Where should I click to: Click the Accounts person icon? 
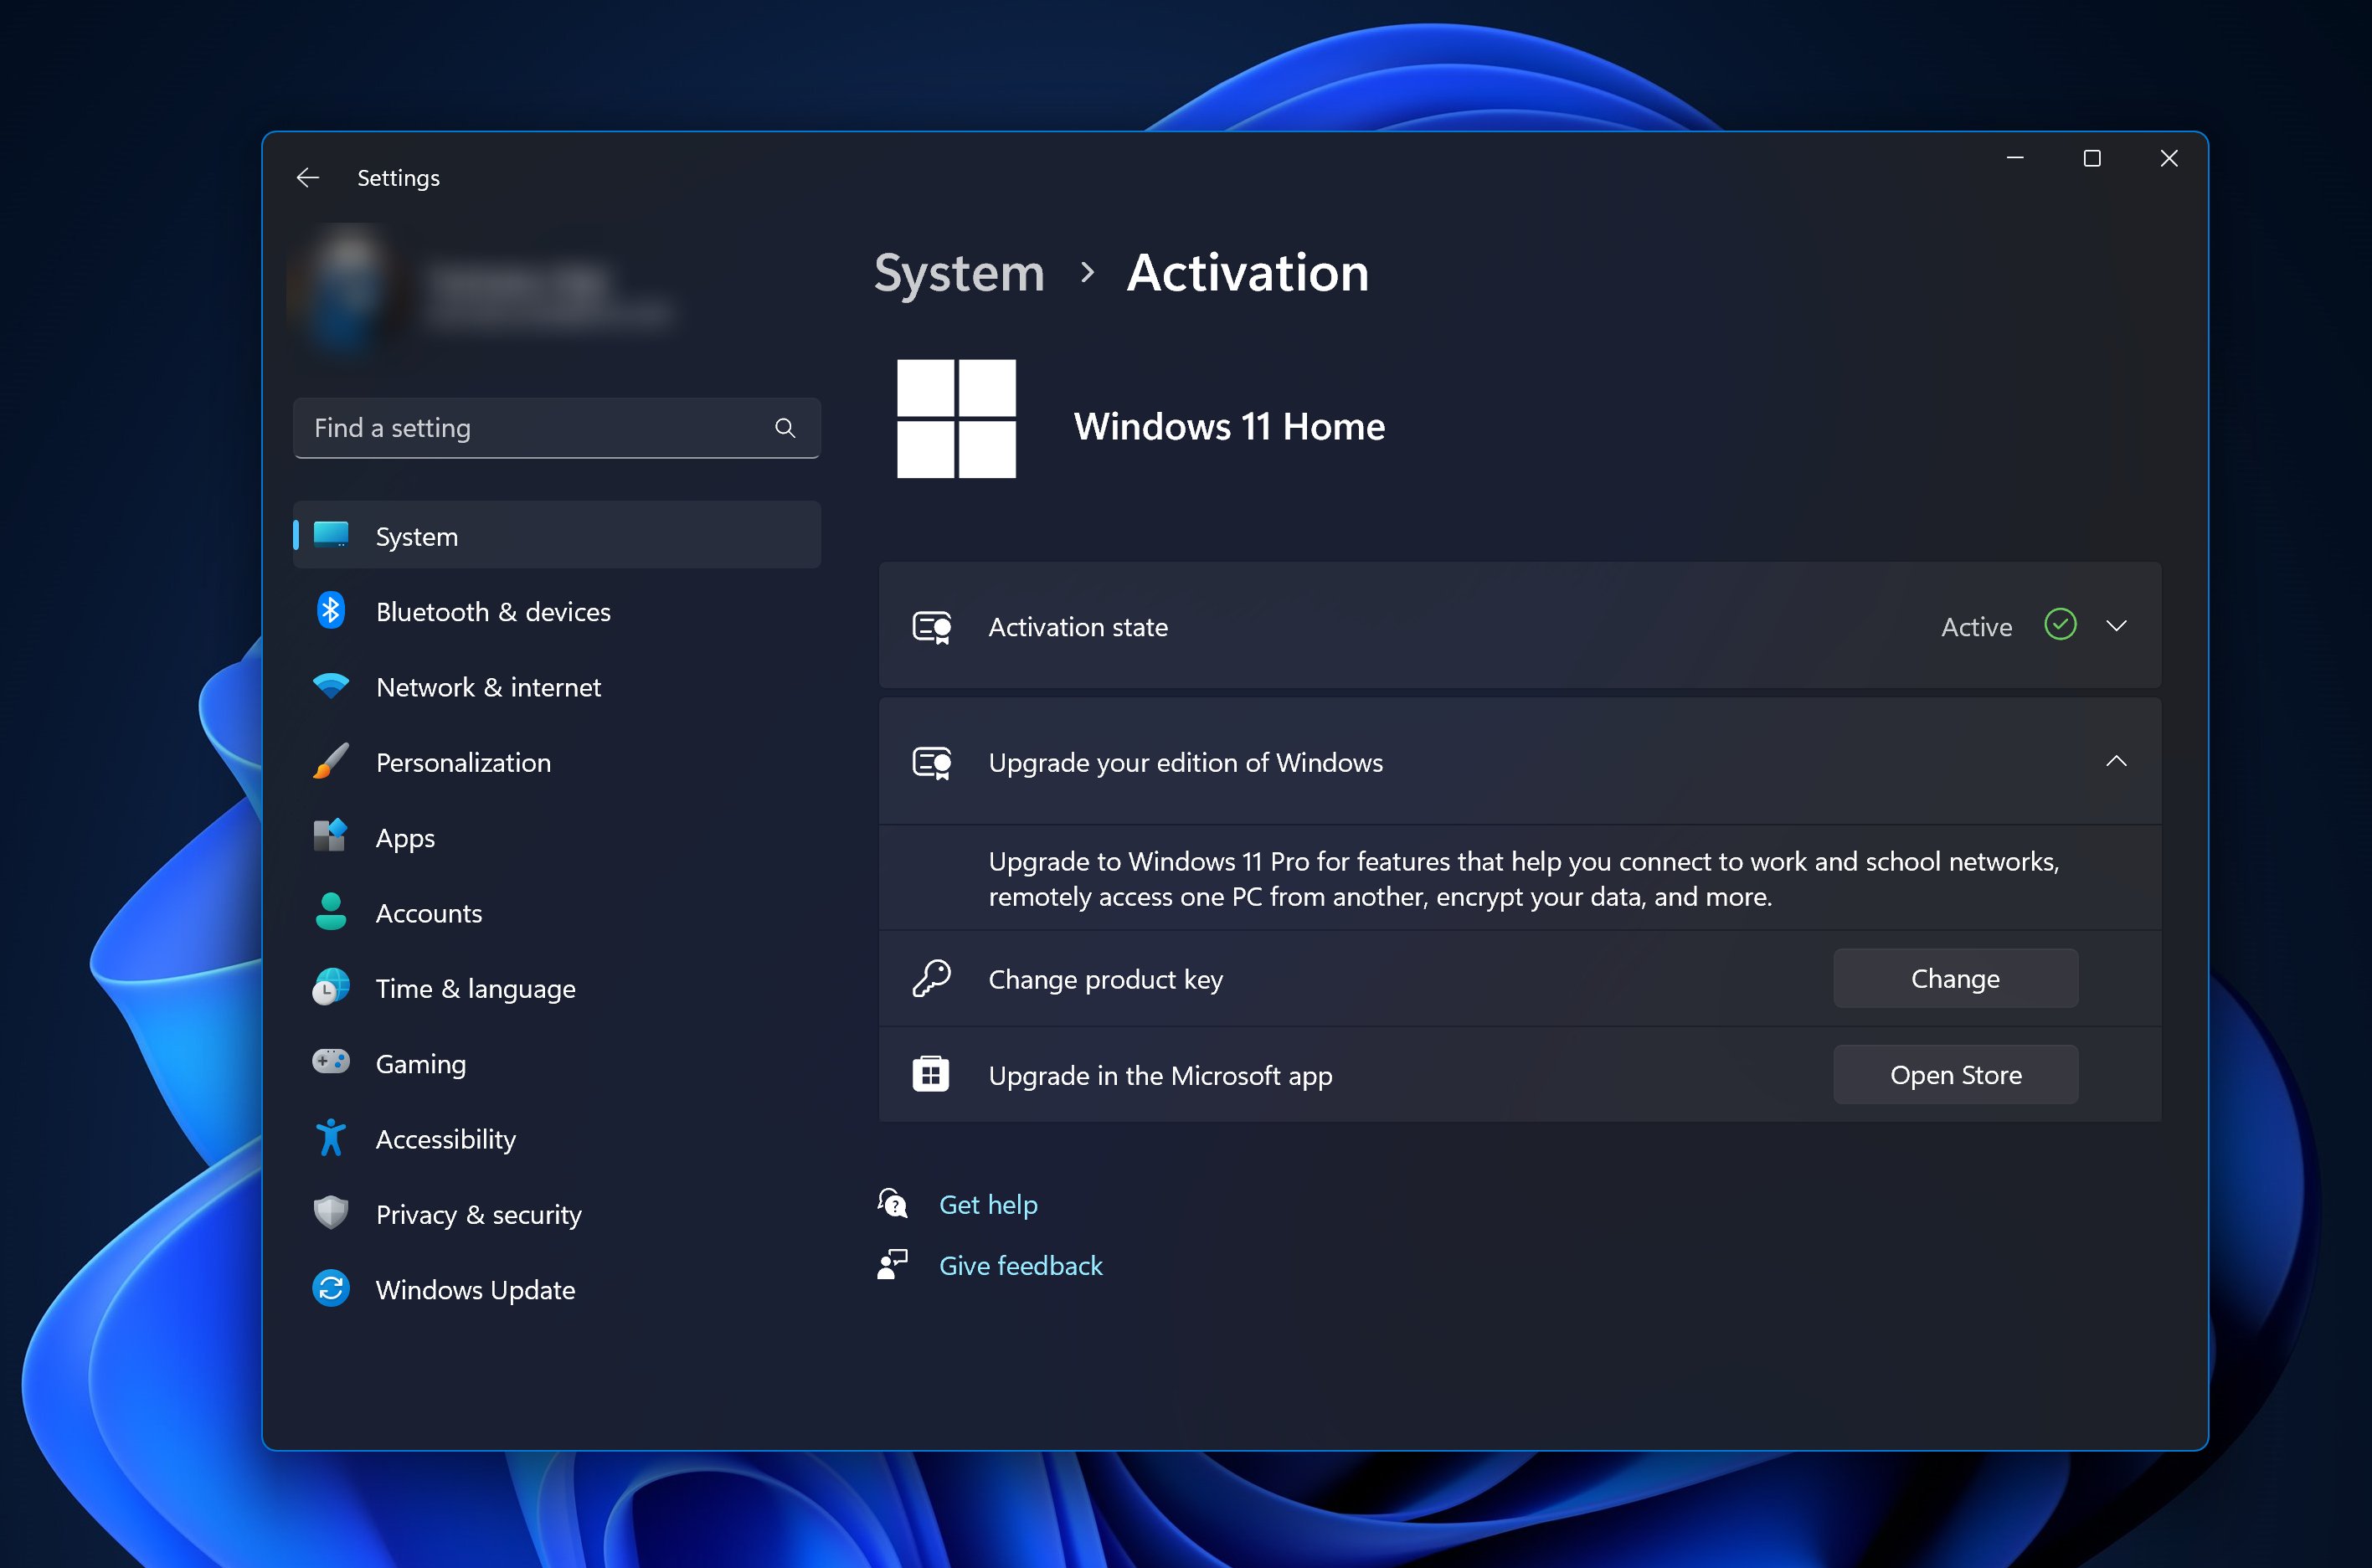331,912
